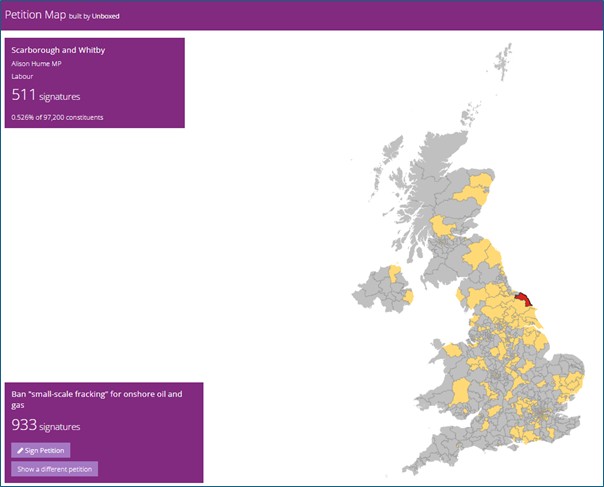604x487 pixels.
Task: Open the Unboxed link in header
Action: pyautogui.click(x=106, y=16)
